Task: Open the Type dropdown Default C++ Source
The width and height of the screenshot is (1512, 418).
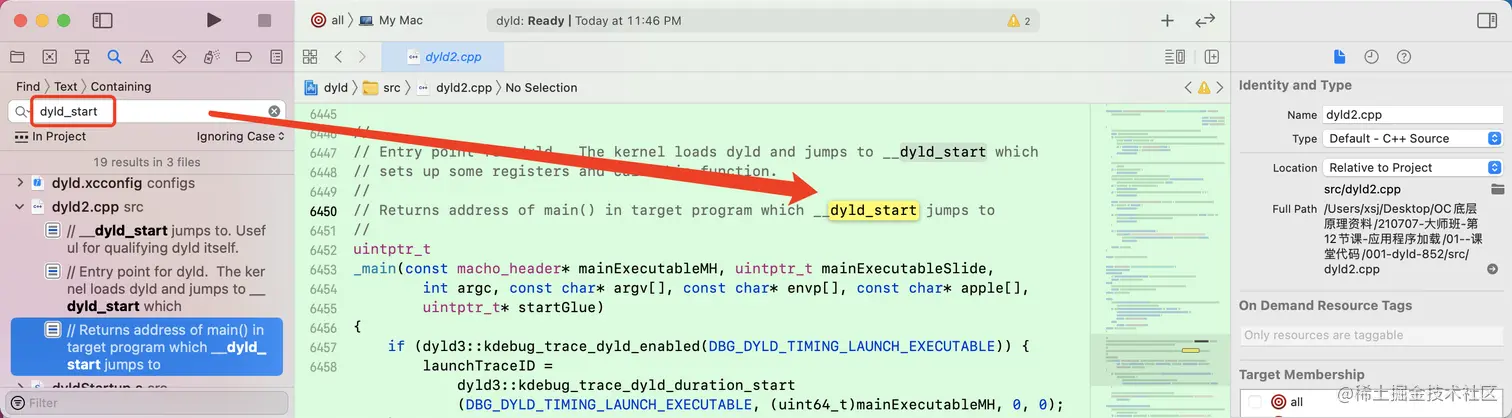Action: (x=1412, y=138)
